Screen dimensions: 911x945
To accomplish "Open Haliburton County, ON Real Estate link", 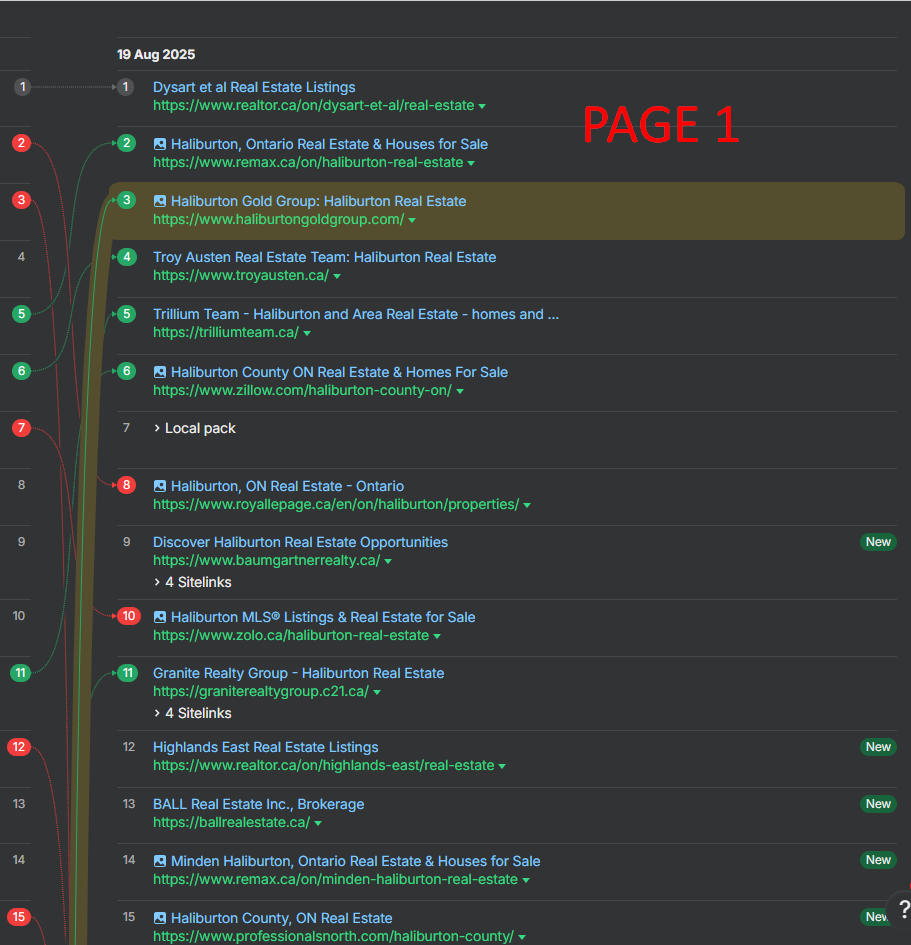I will pos(281,918).
